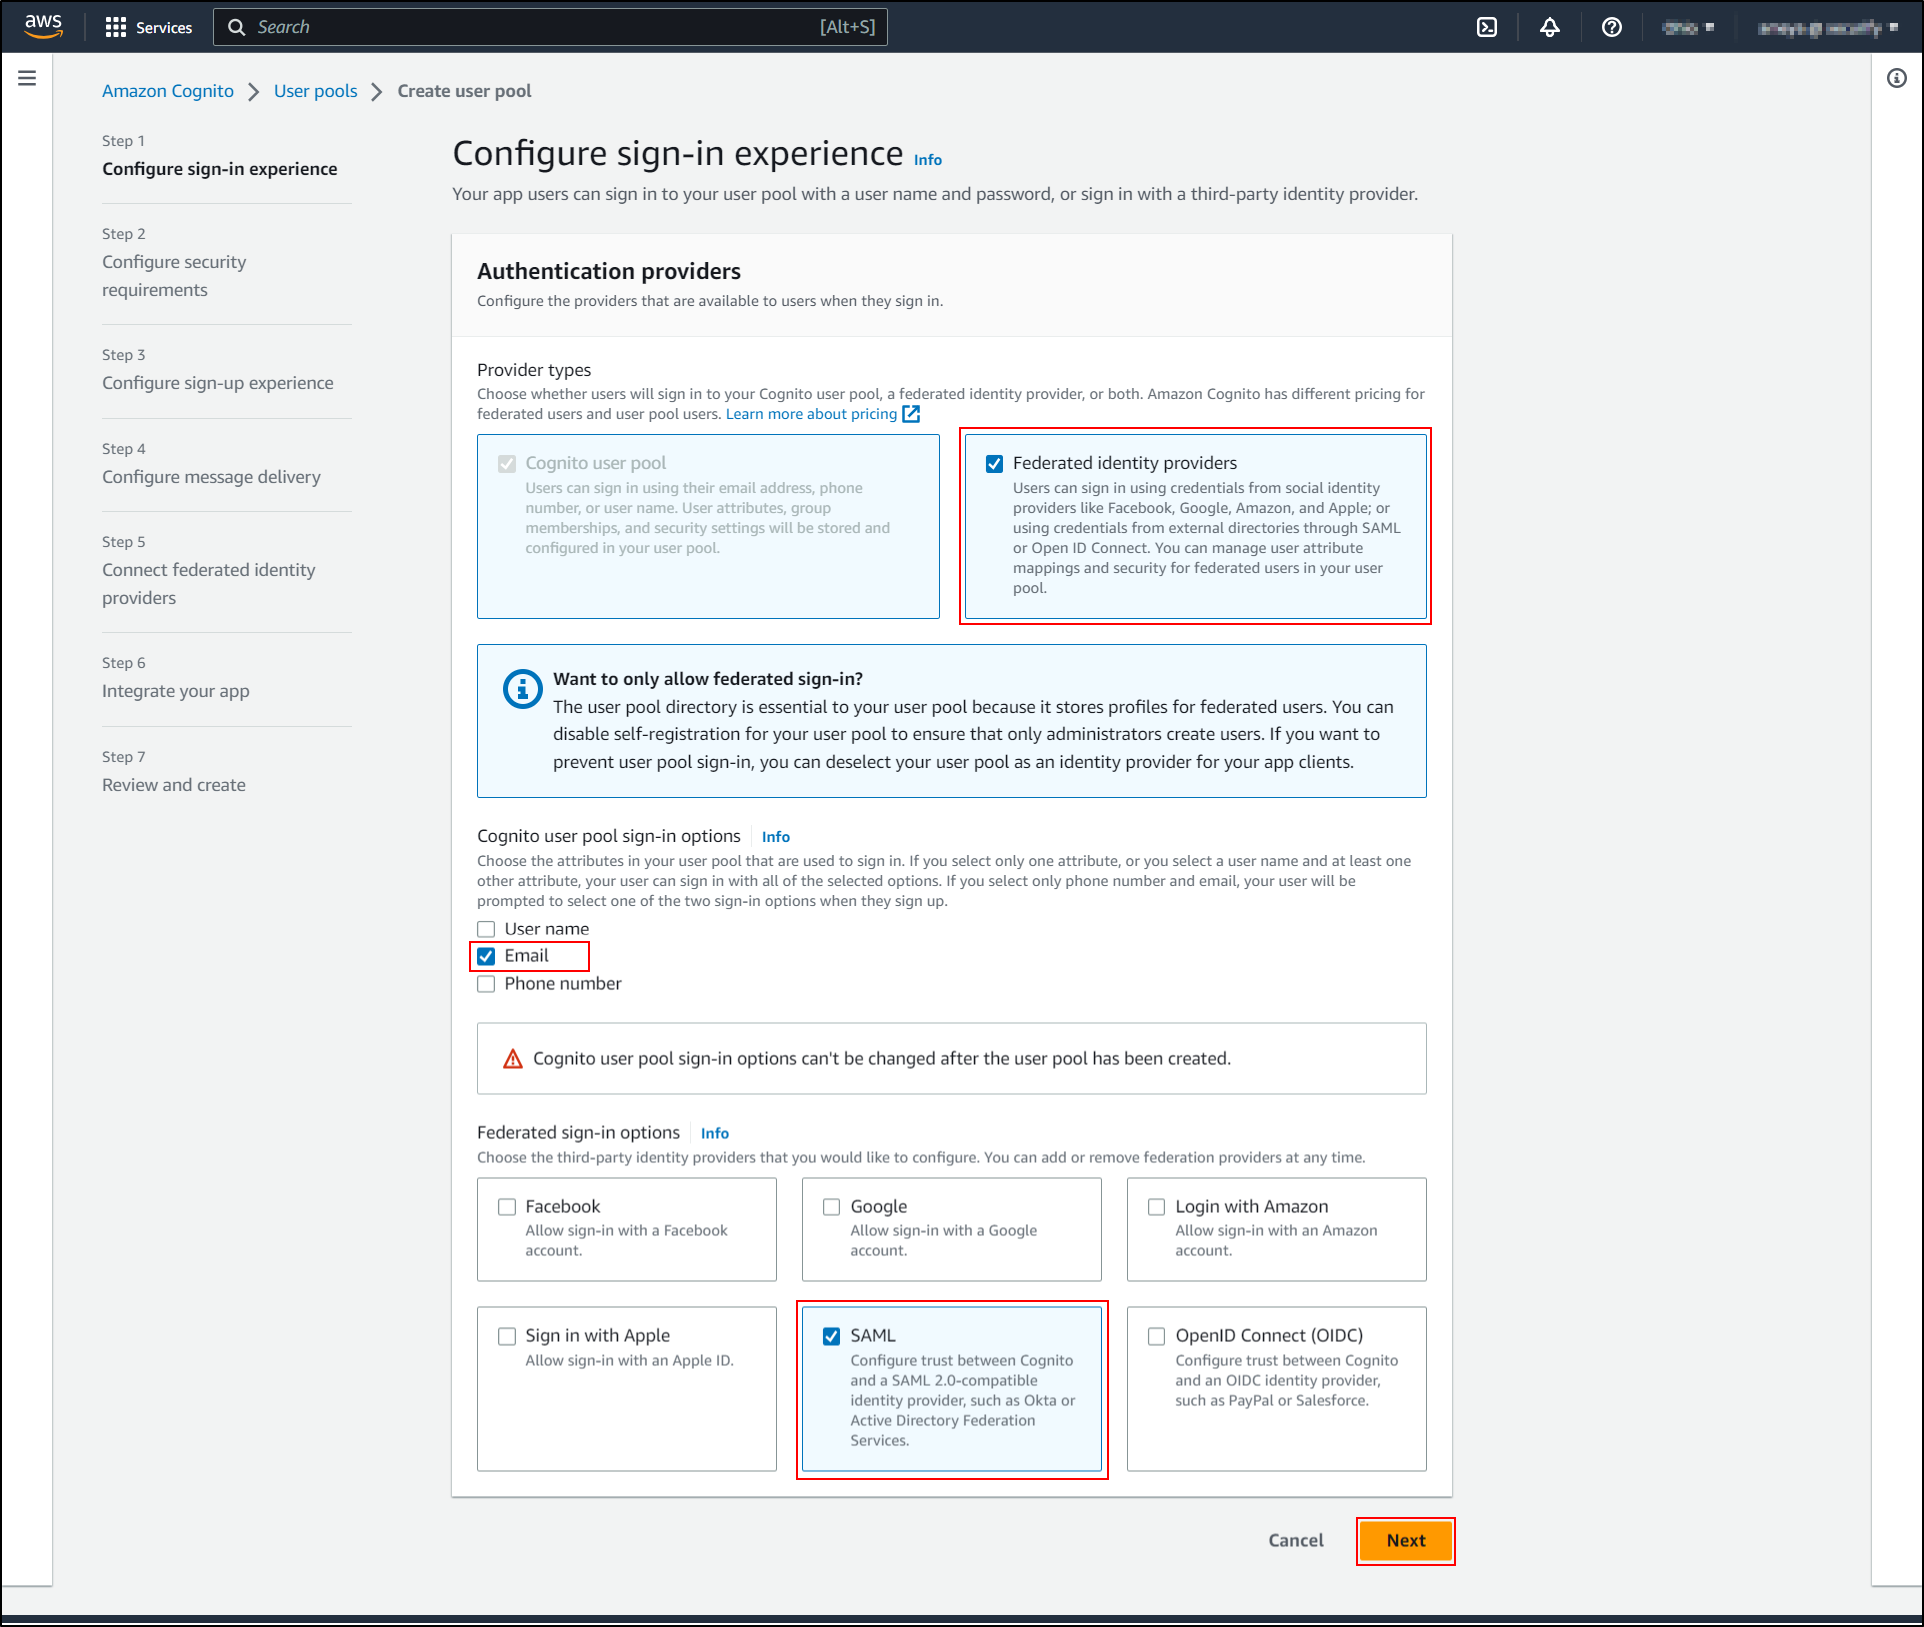The image size is (1924, 1627).
Task: Launch AWS CloudShell from the top bar
Action: click(x=1487, y=27)
